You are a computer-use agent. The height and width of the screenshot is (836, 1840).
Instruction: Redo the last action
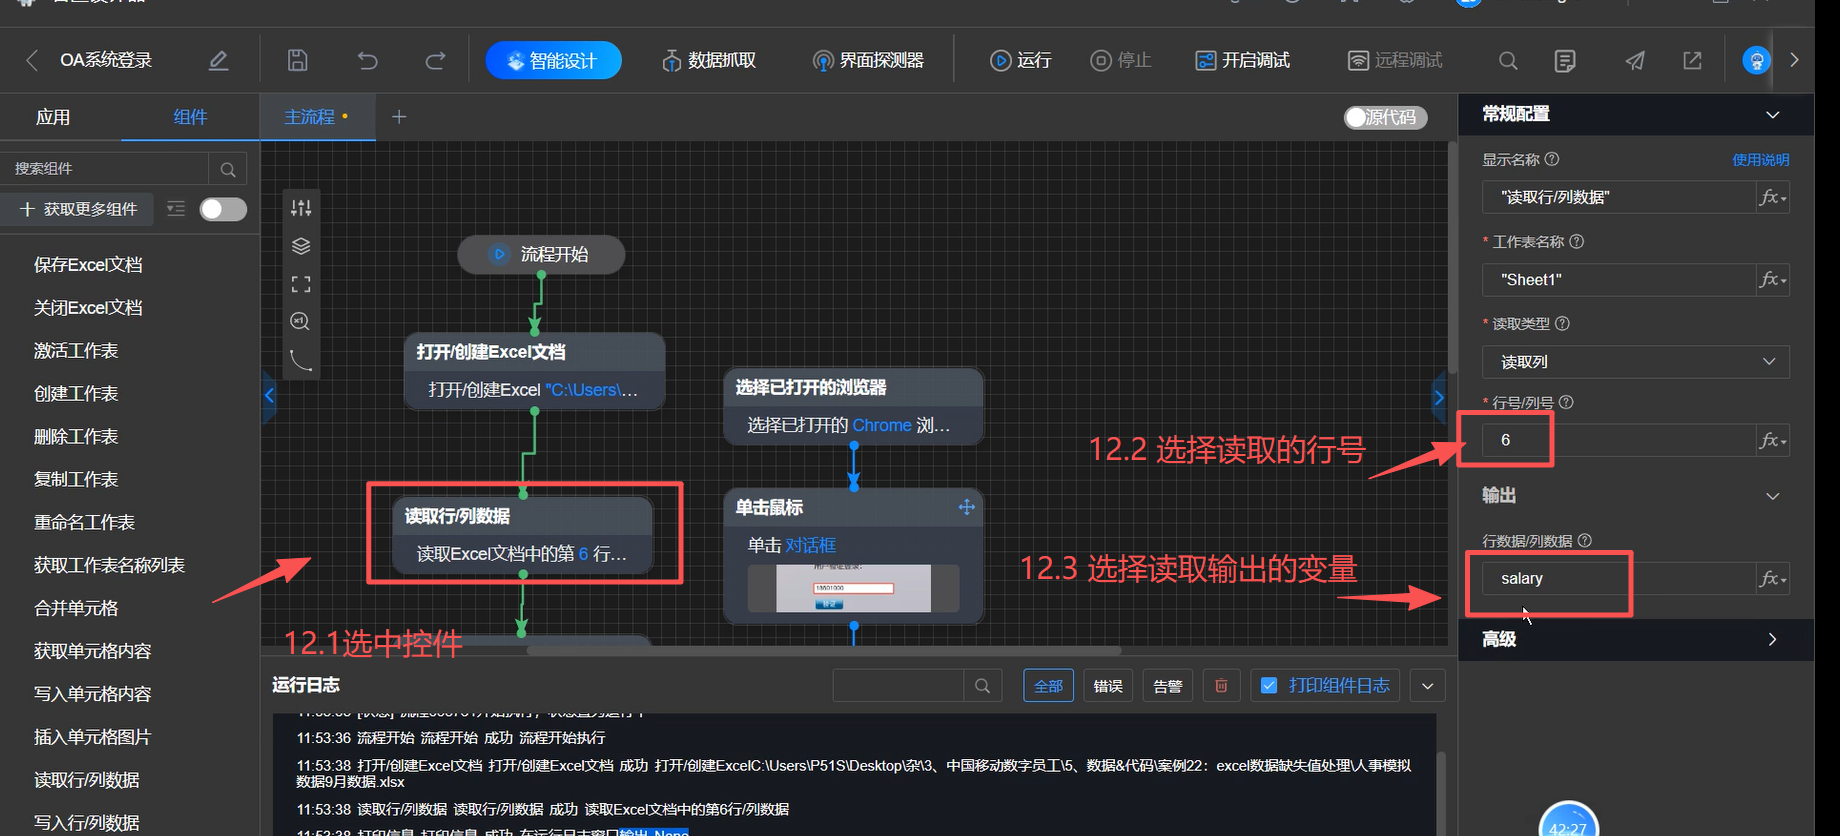tap(435, 60)
